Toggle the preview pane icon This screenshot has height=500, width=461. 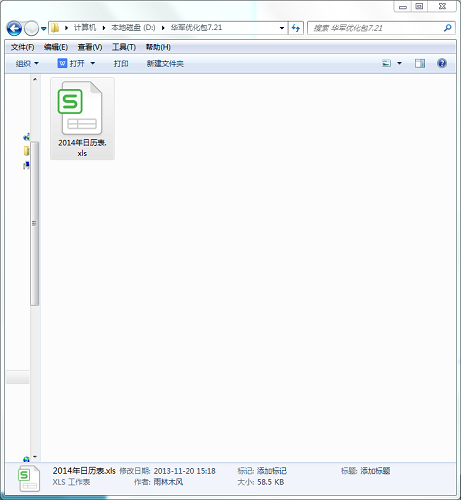pos(420,63)
